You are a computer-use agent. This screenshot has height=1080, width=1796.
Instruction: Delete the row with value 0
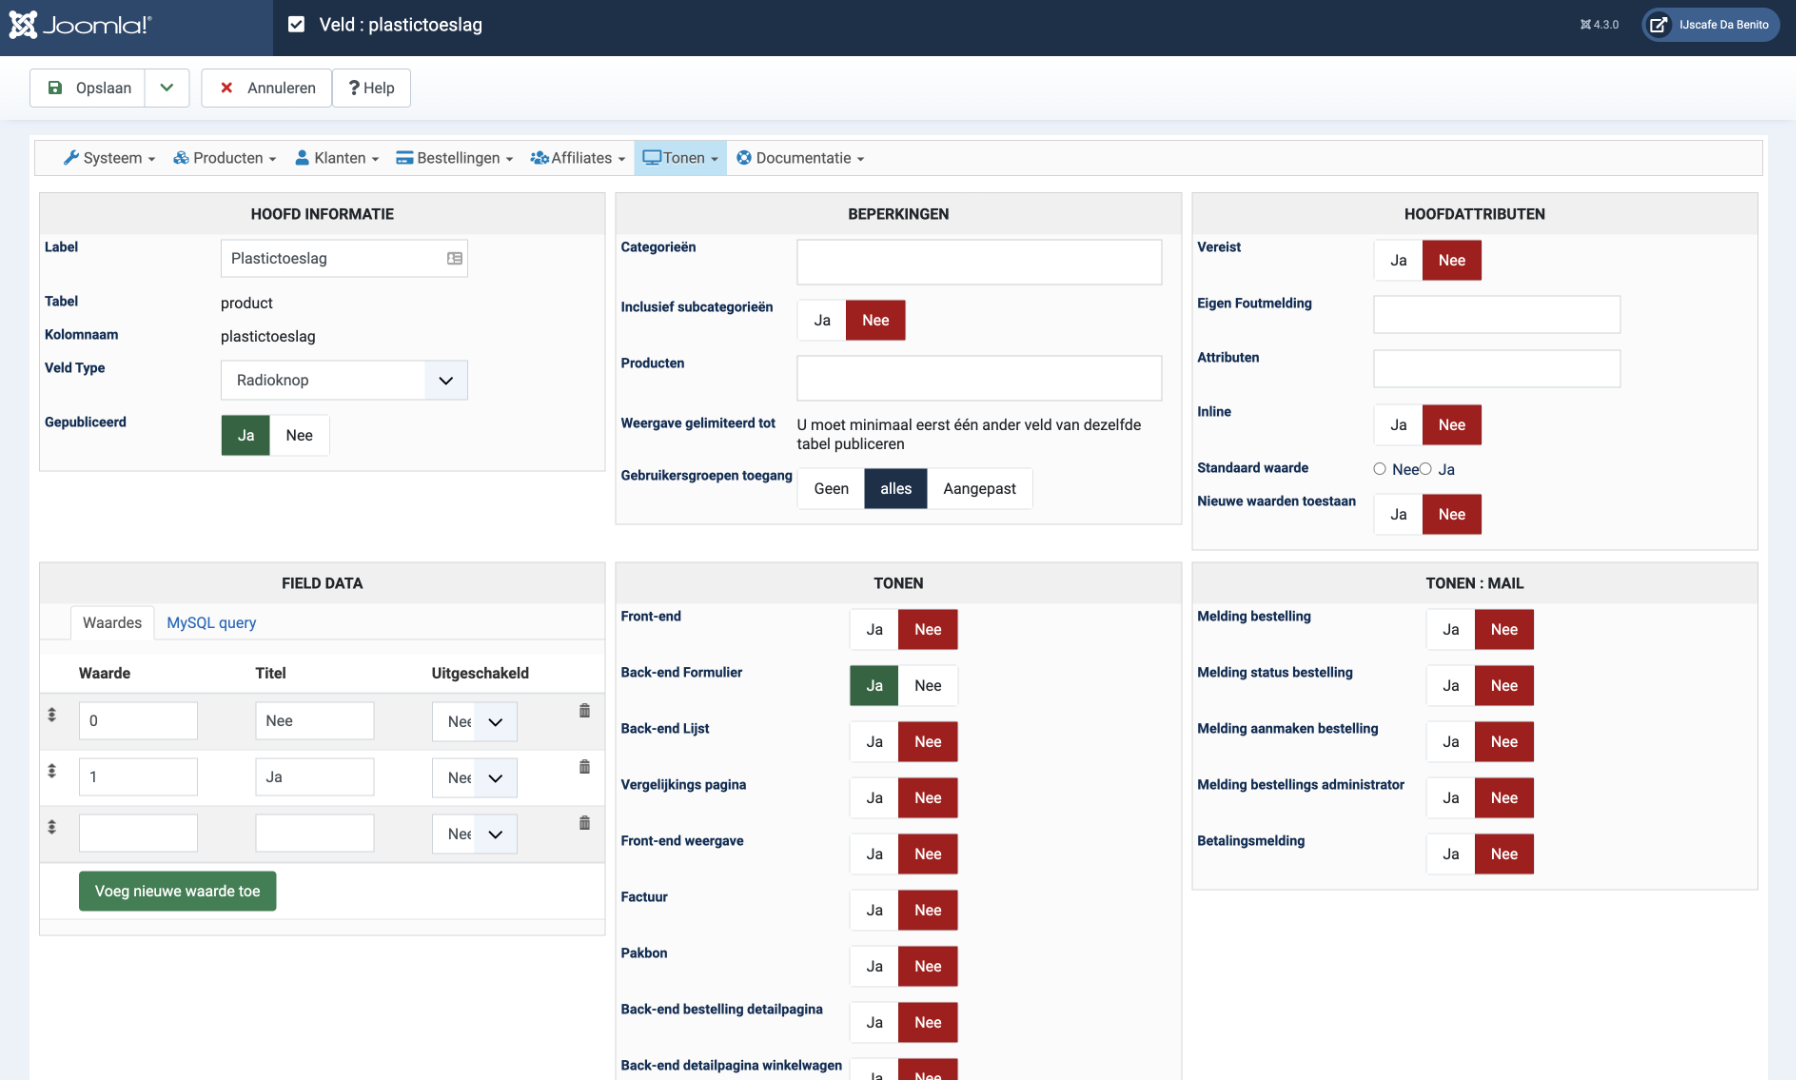click(x=585, y=711)
